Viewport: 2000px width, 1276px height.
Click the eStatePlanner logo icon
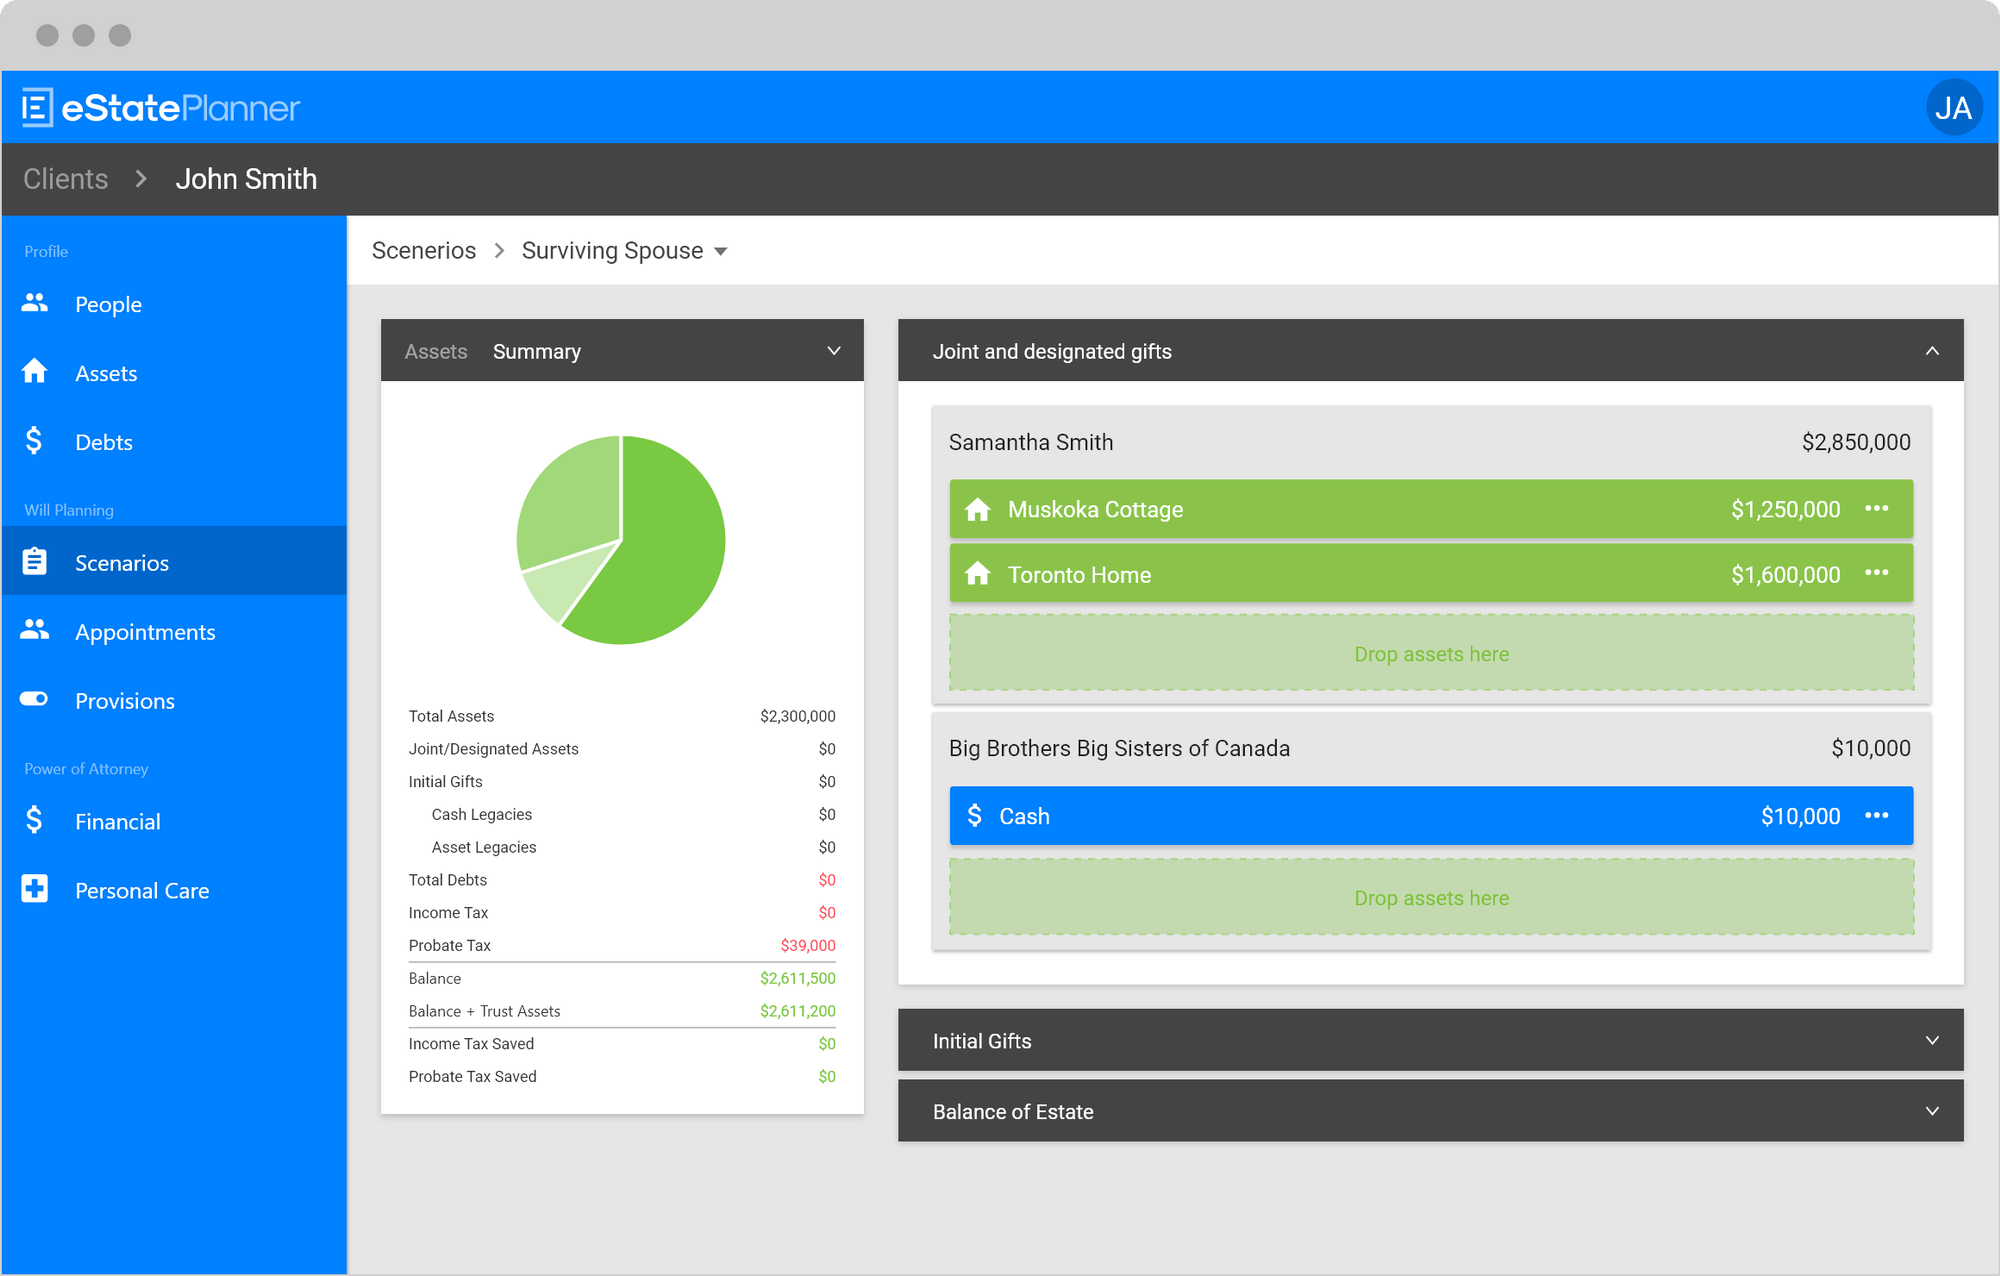(36, 107)
